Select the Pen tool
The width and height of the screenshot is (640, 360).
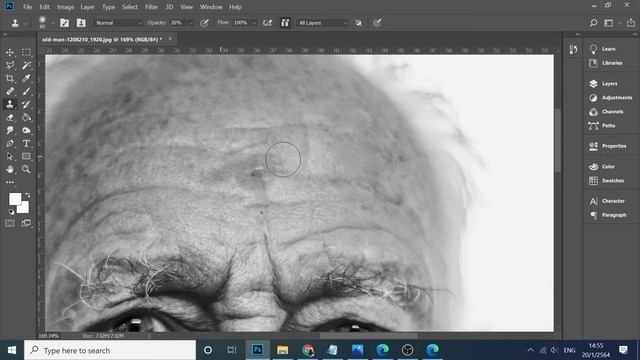coord(10,144)
